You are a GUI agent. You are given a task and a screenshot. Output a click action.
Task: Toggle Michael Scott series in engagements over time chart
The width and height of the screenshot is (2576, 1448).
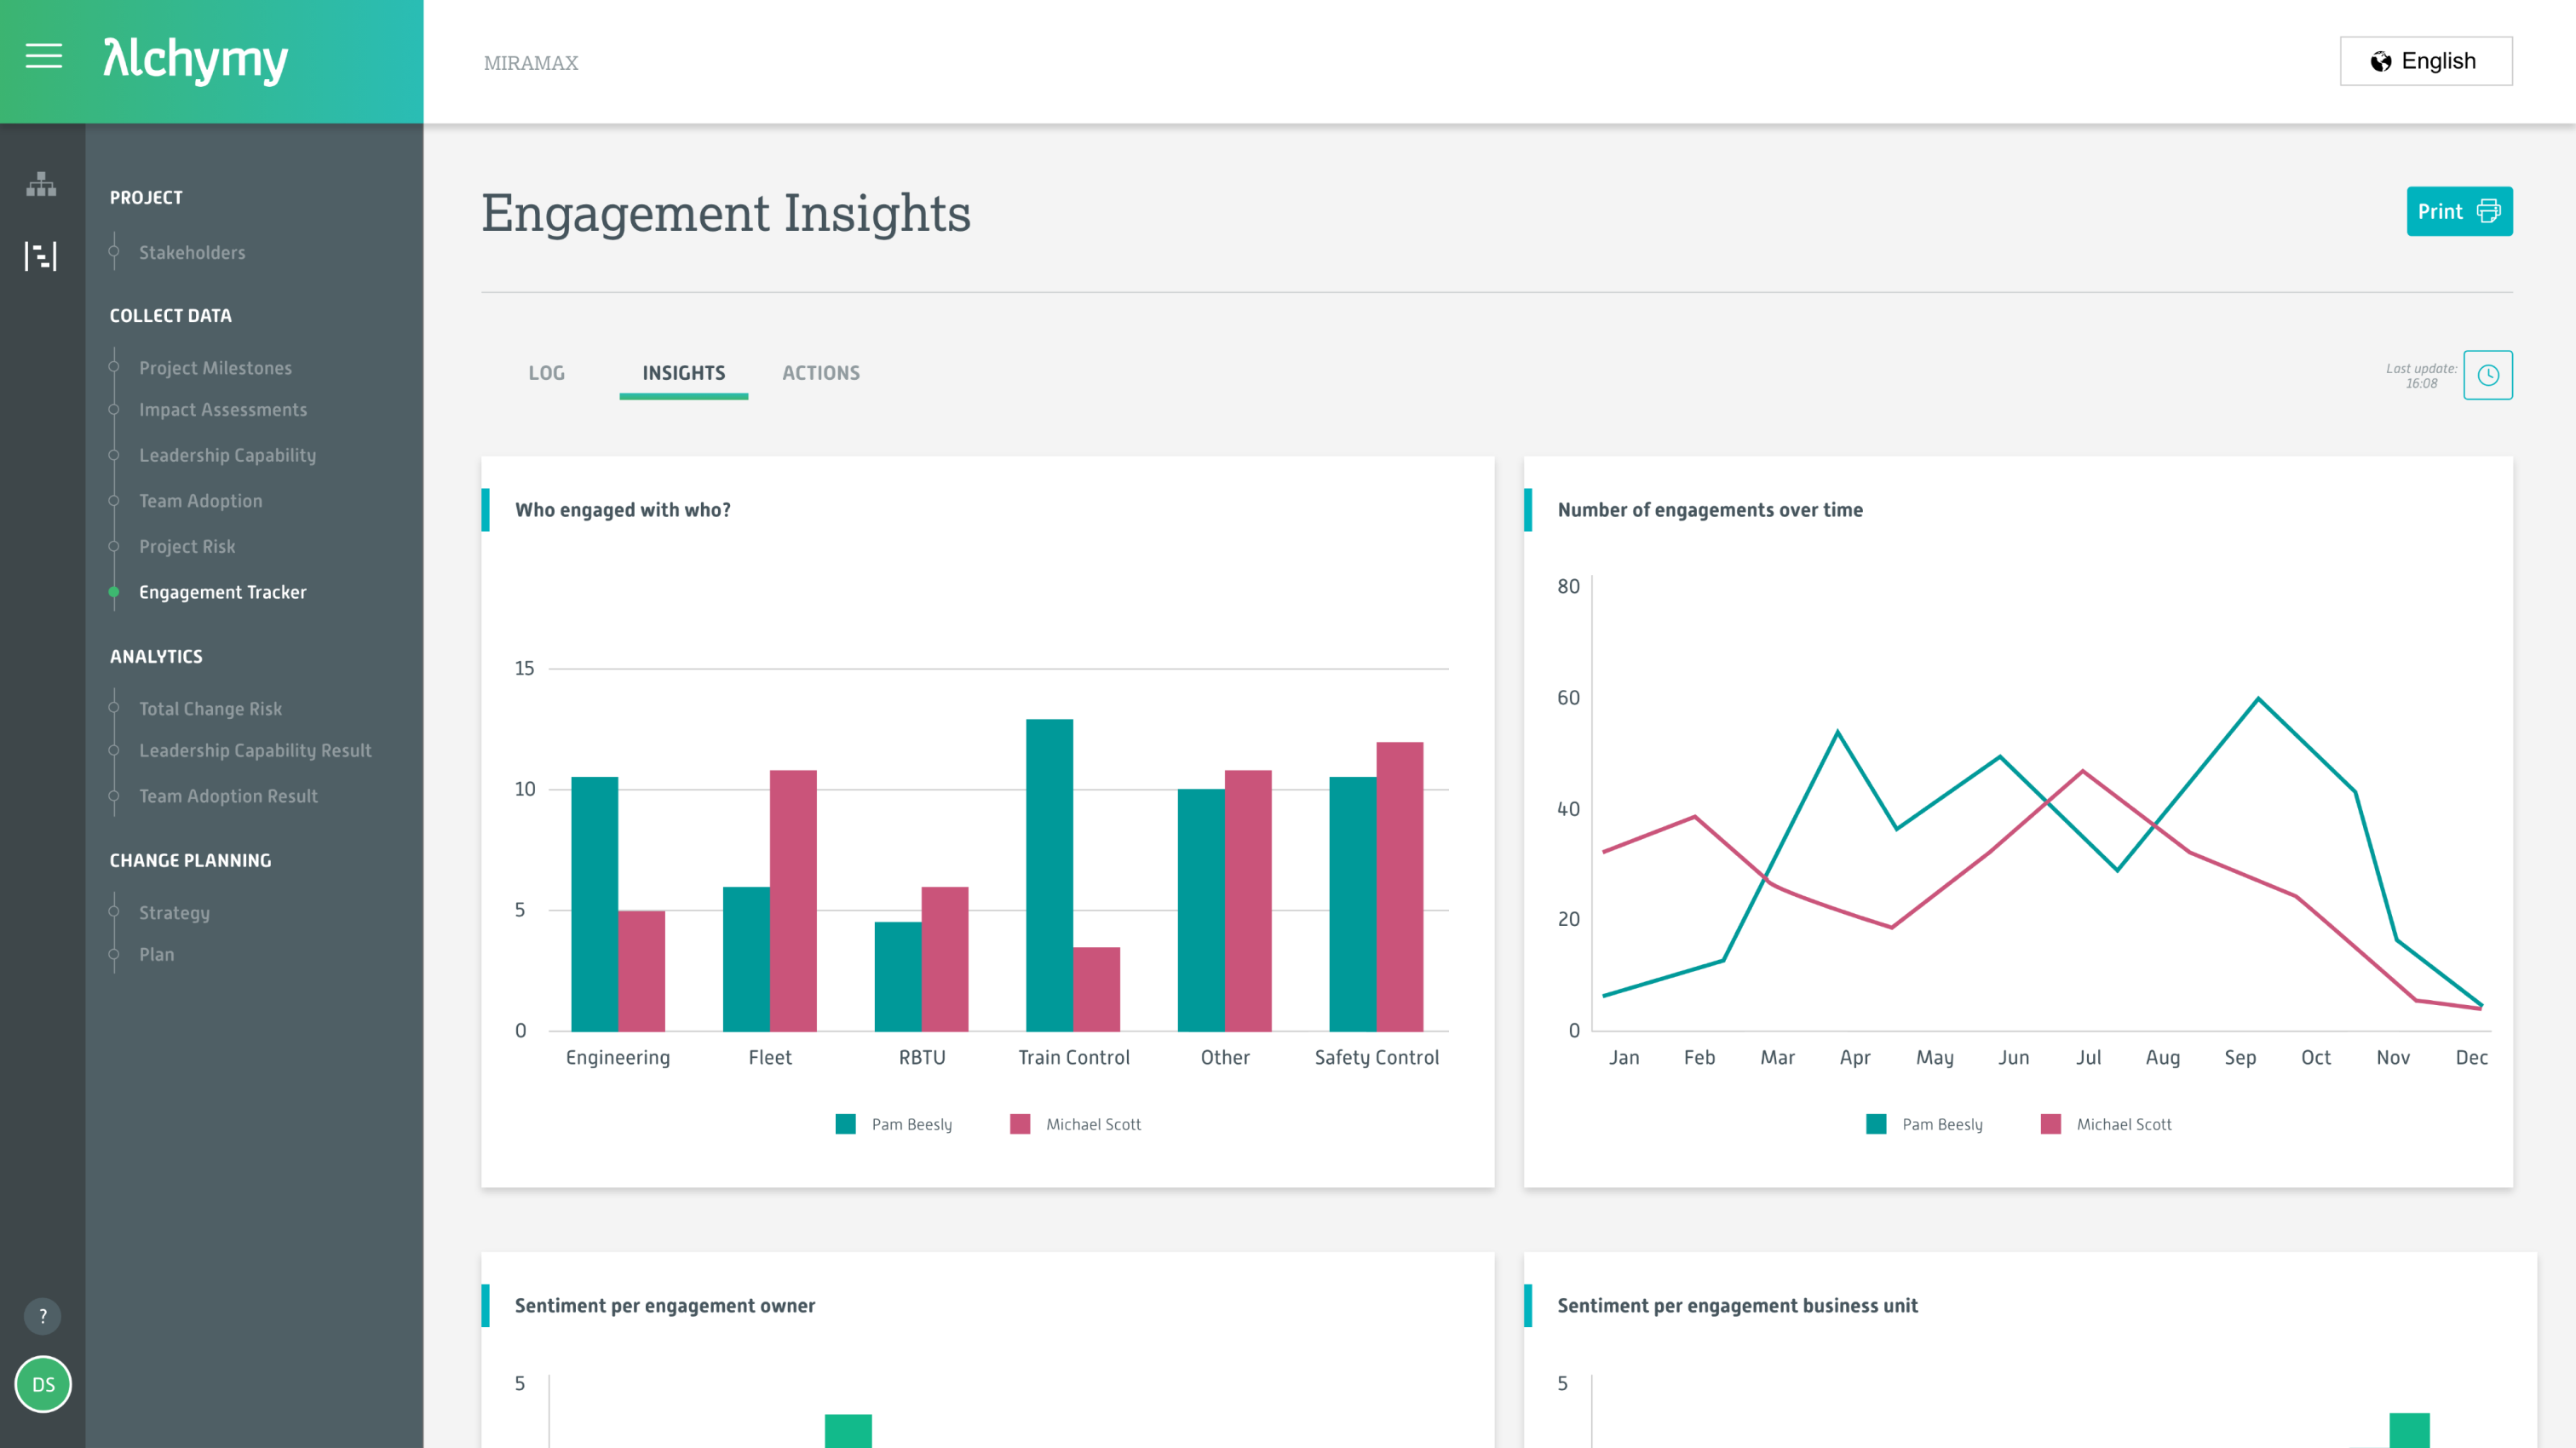tap(2108, 1123)
